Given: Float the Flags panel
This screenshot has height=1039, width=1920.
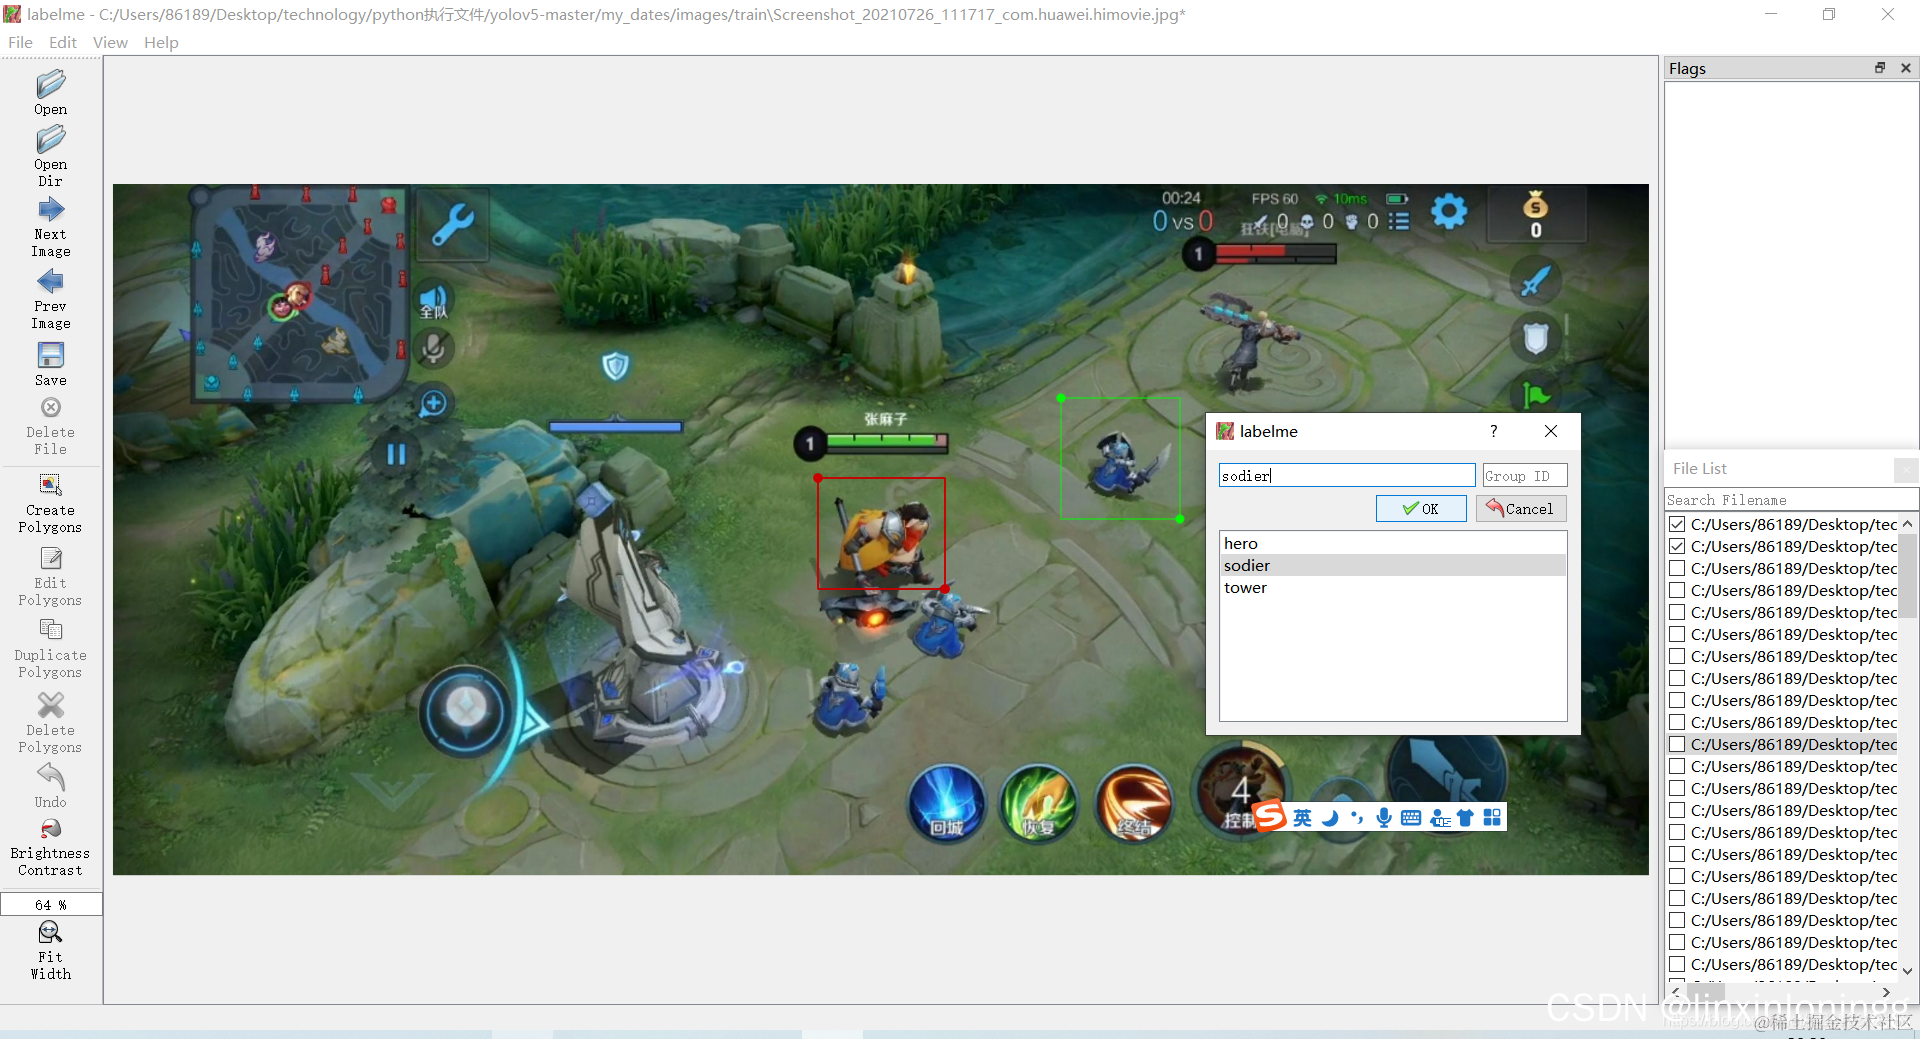Looking at the screenshot, I should pos(1880,68).
